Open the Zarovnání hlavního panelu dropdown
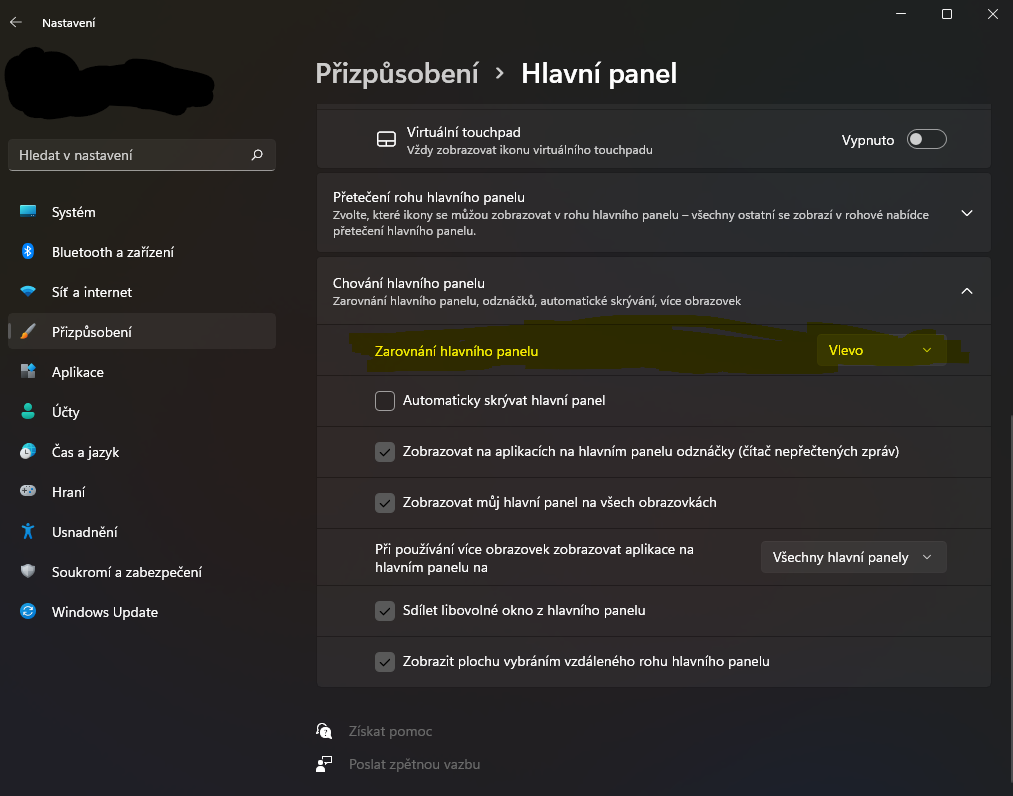This screenshot has height=796, width=1013. (x=881, y=350)
